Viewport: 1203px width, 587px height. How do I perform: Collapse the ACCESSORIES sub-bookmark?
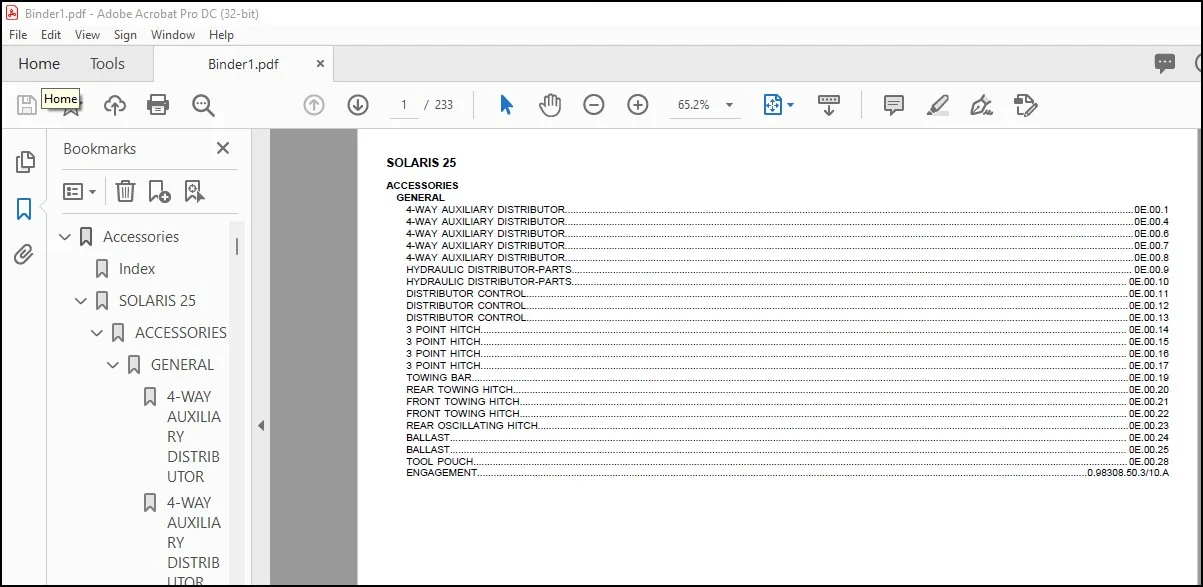(98, 333)
